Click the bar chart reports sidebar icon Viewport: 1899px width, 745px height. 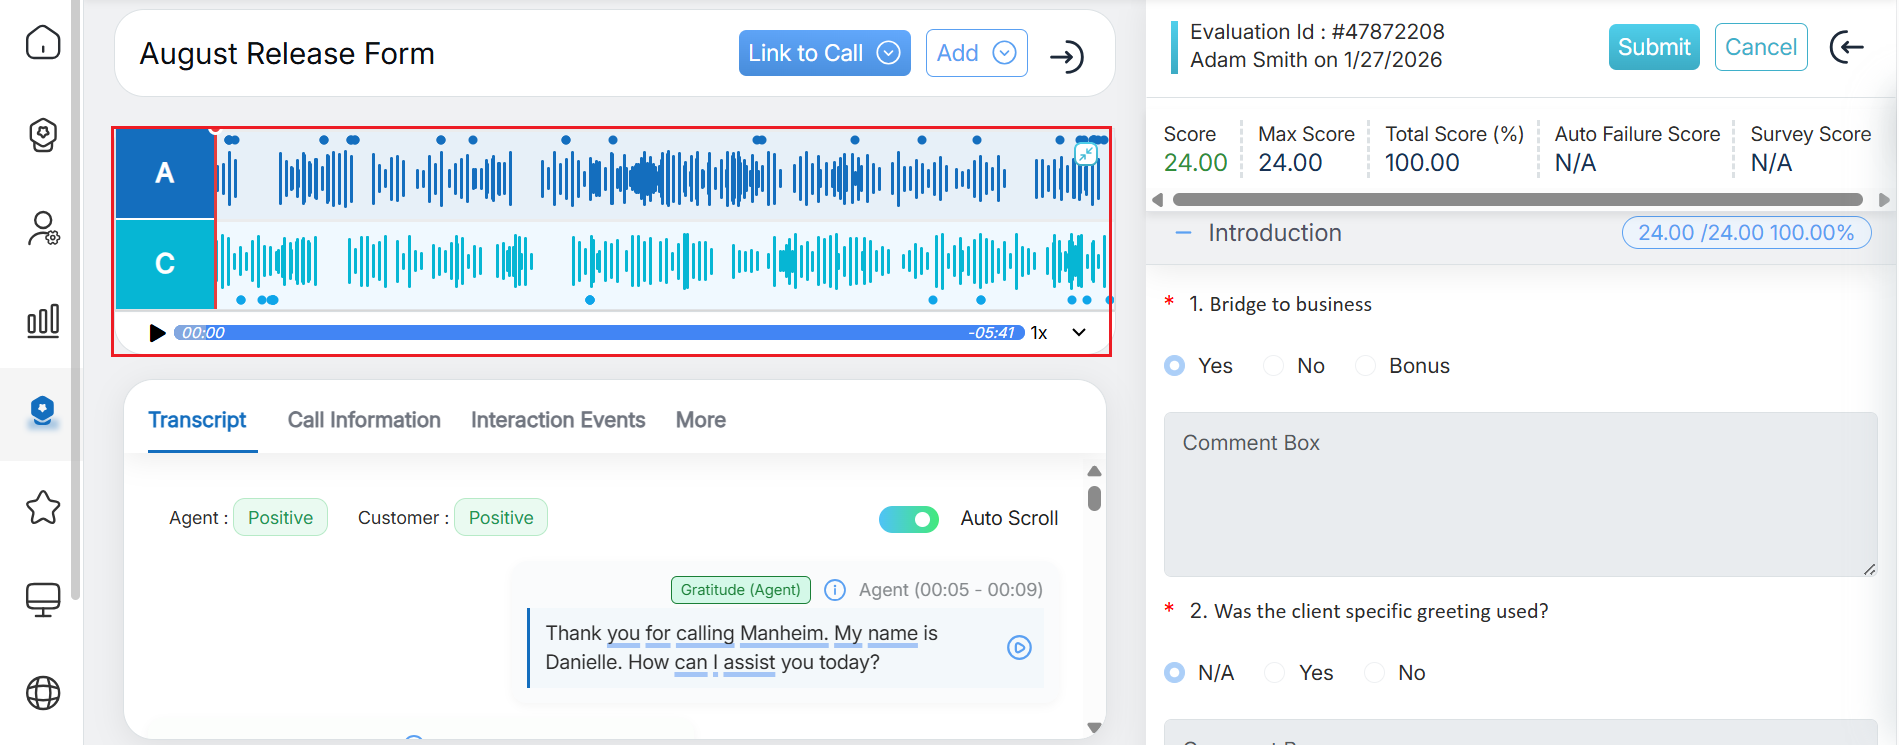pyautogui.click(x=43, y=321)
